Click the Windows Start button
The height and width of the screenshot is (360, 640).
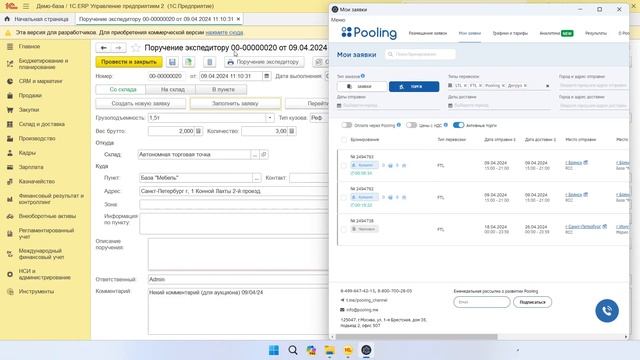[x=274, y=350]
